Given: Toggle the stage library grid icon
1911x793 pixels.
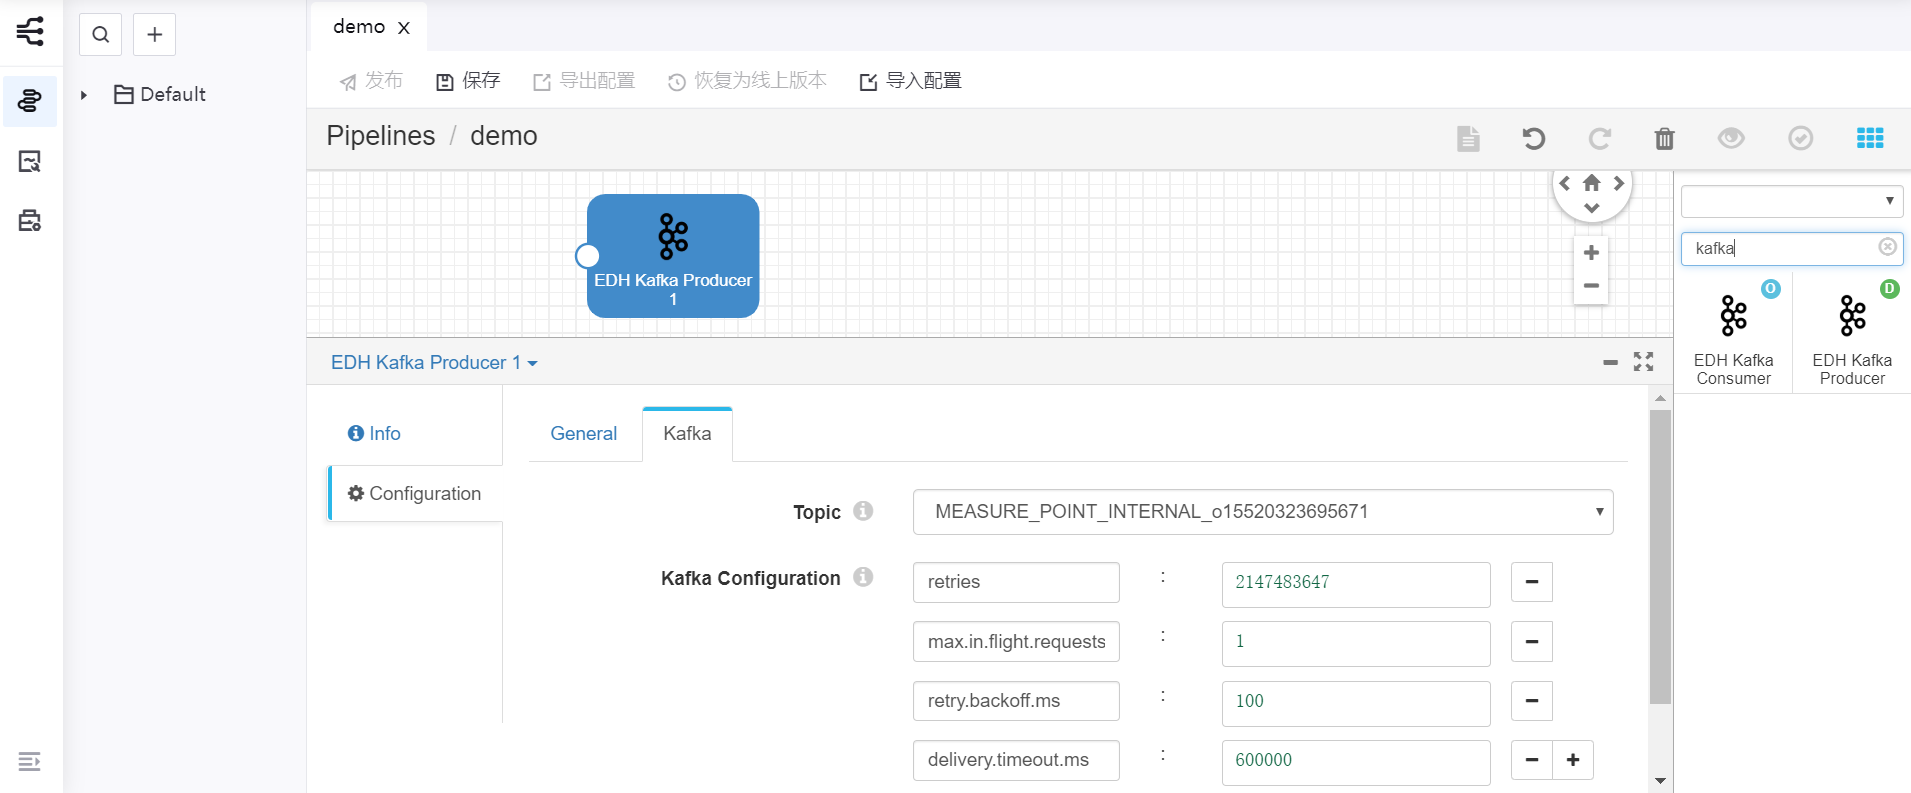Looking at the screenshot, I should pyautogui.click(x=1869, y=138).
